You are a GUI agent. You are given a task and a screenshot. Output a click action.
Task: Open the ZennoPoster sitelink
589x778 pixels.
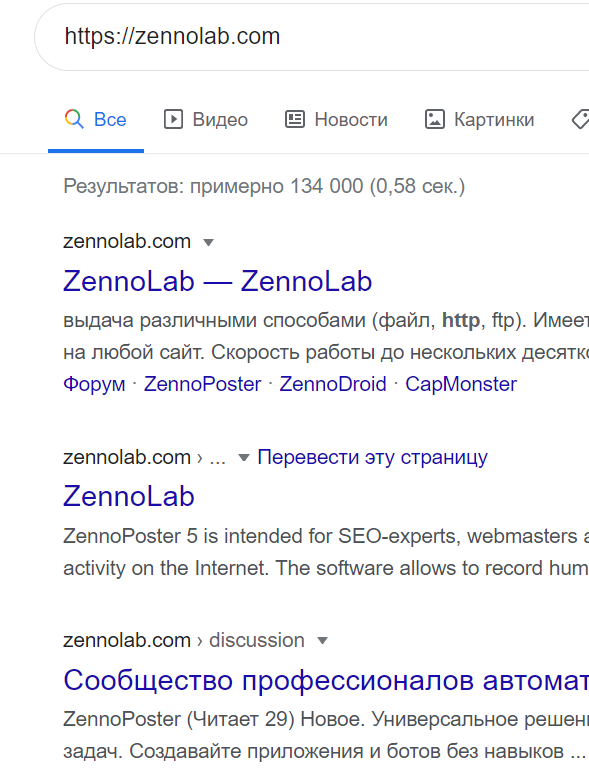202,384
